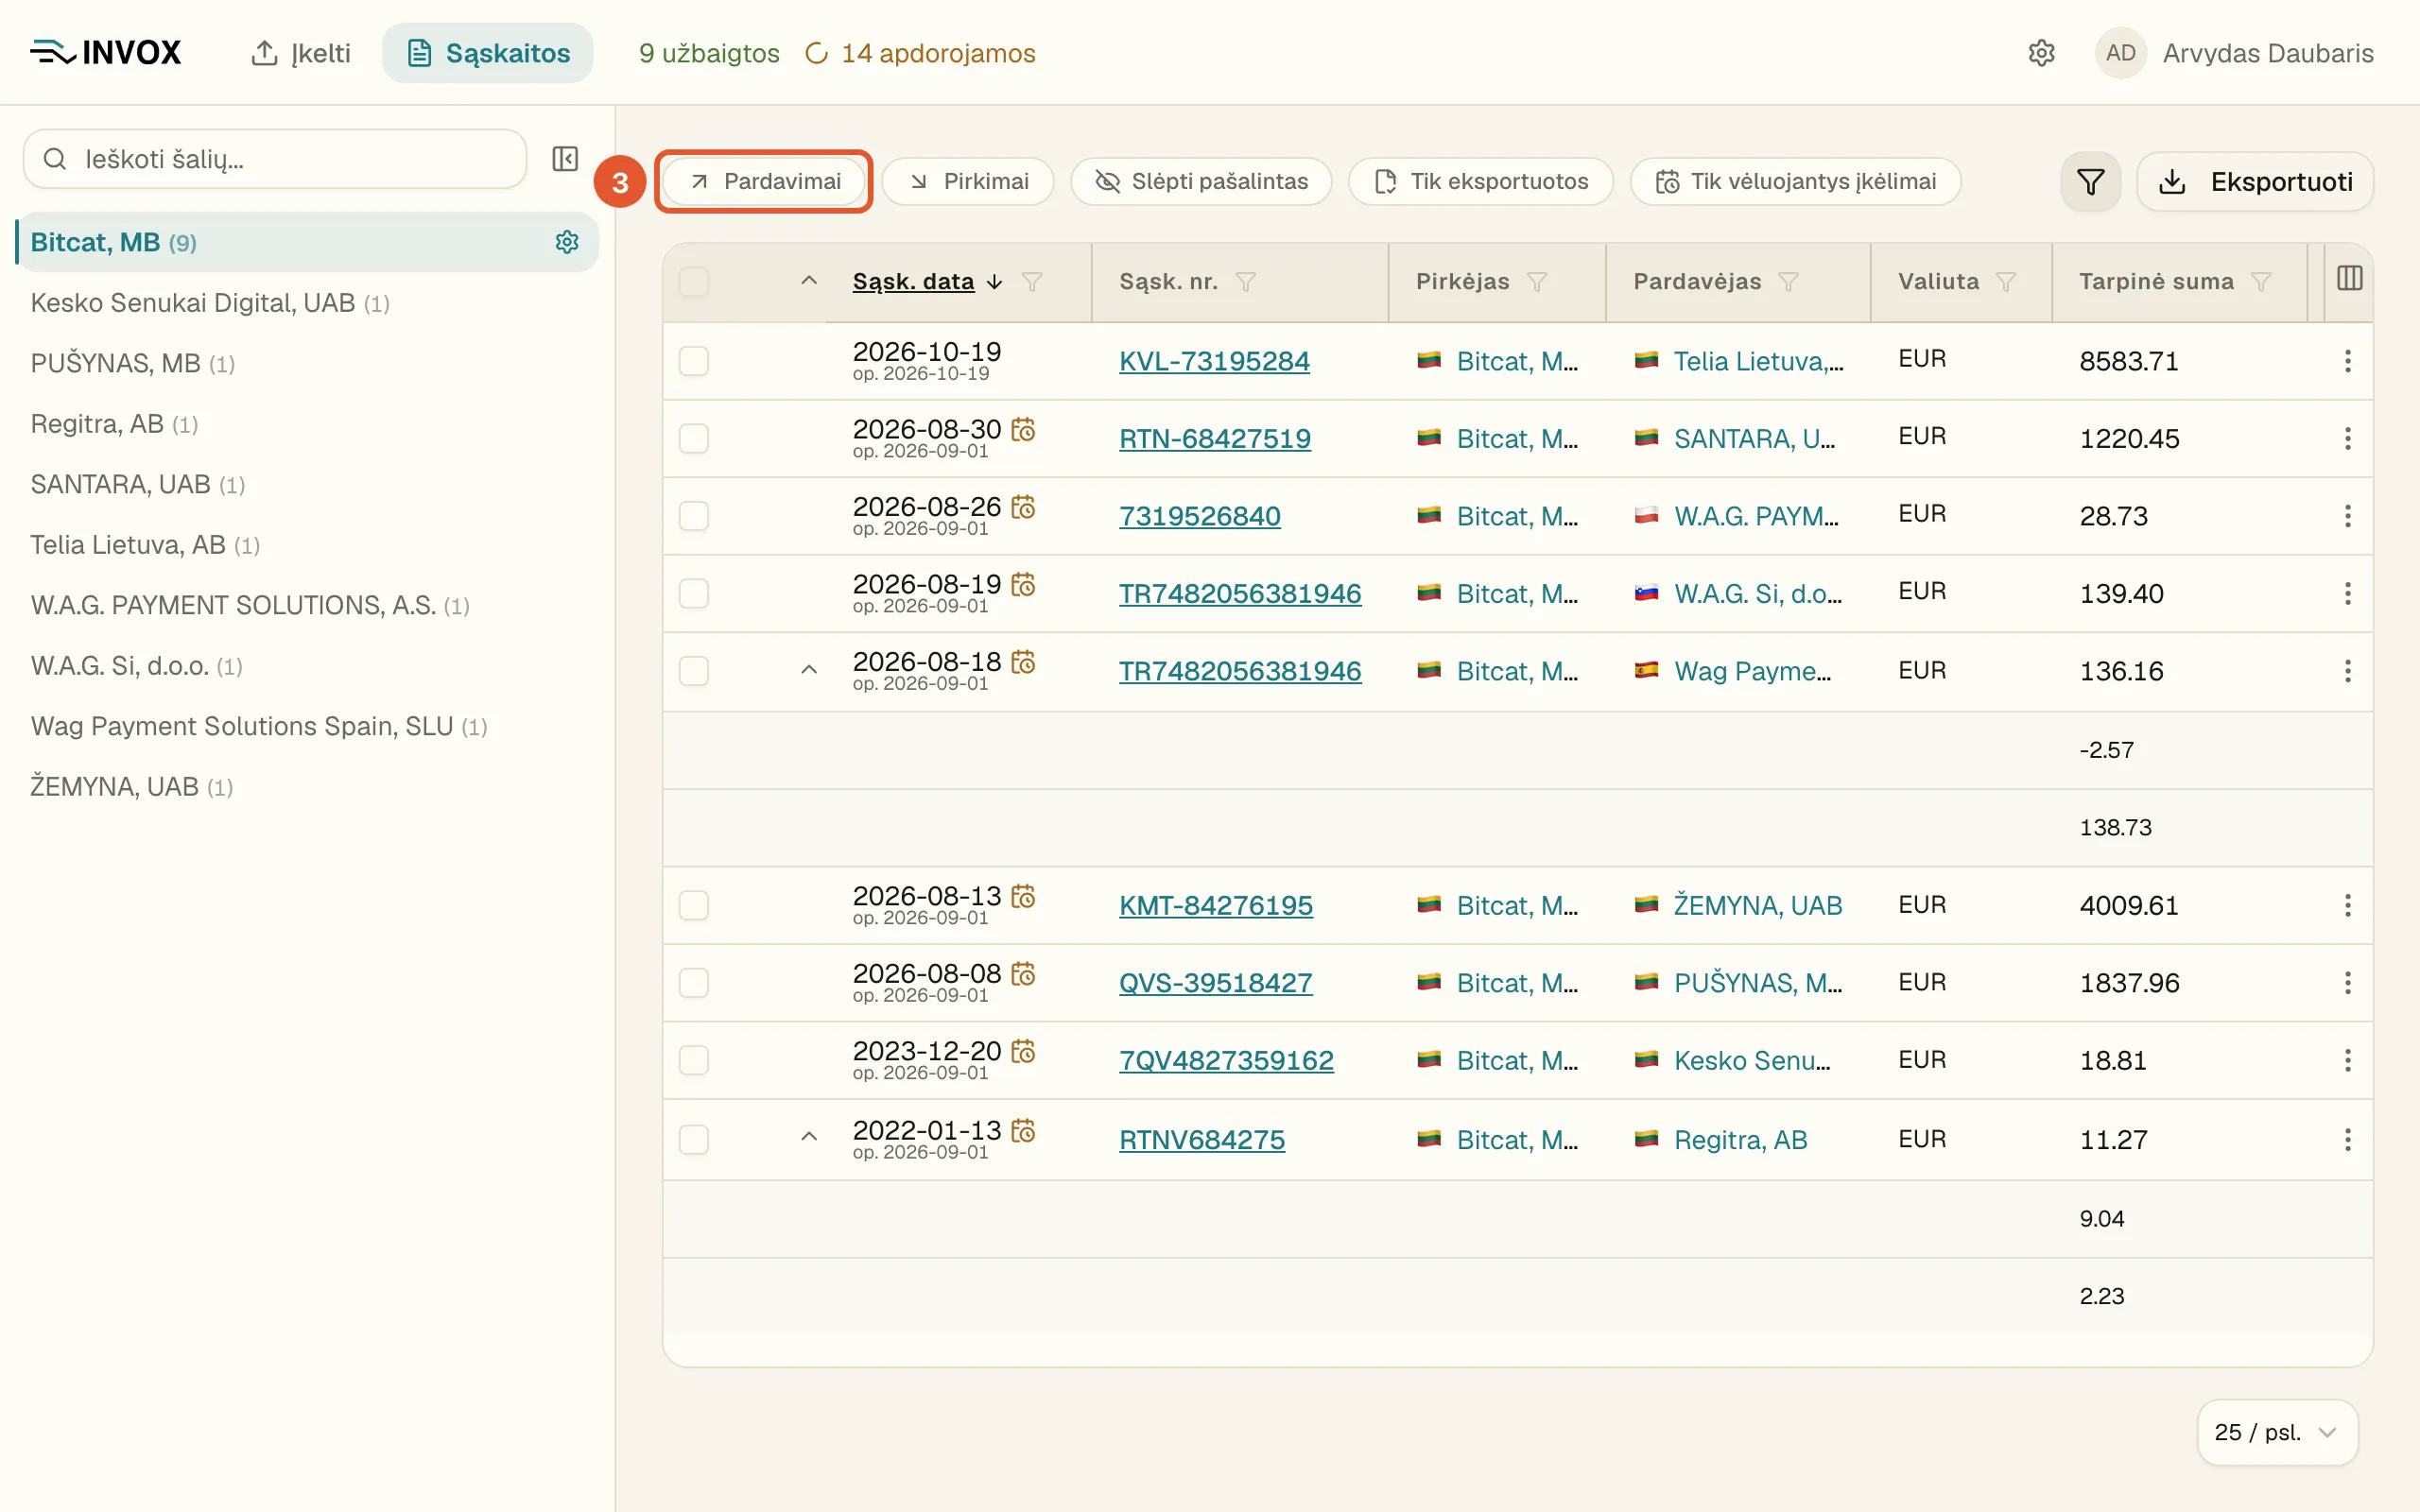Switch to the Sąskaitos tab
The image size is (2420, 1512).
[488, 53]
